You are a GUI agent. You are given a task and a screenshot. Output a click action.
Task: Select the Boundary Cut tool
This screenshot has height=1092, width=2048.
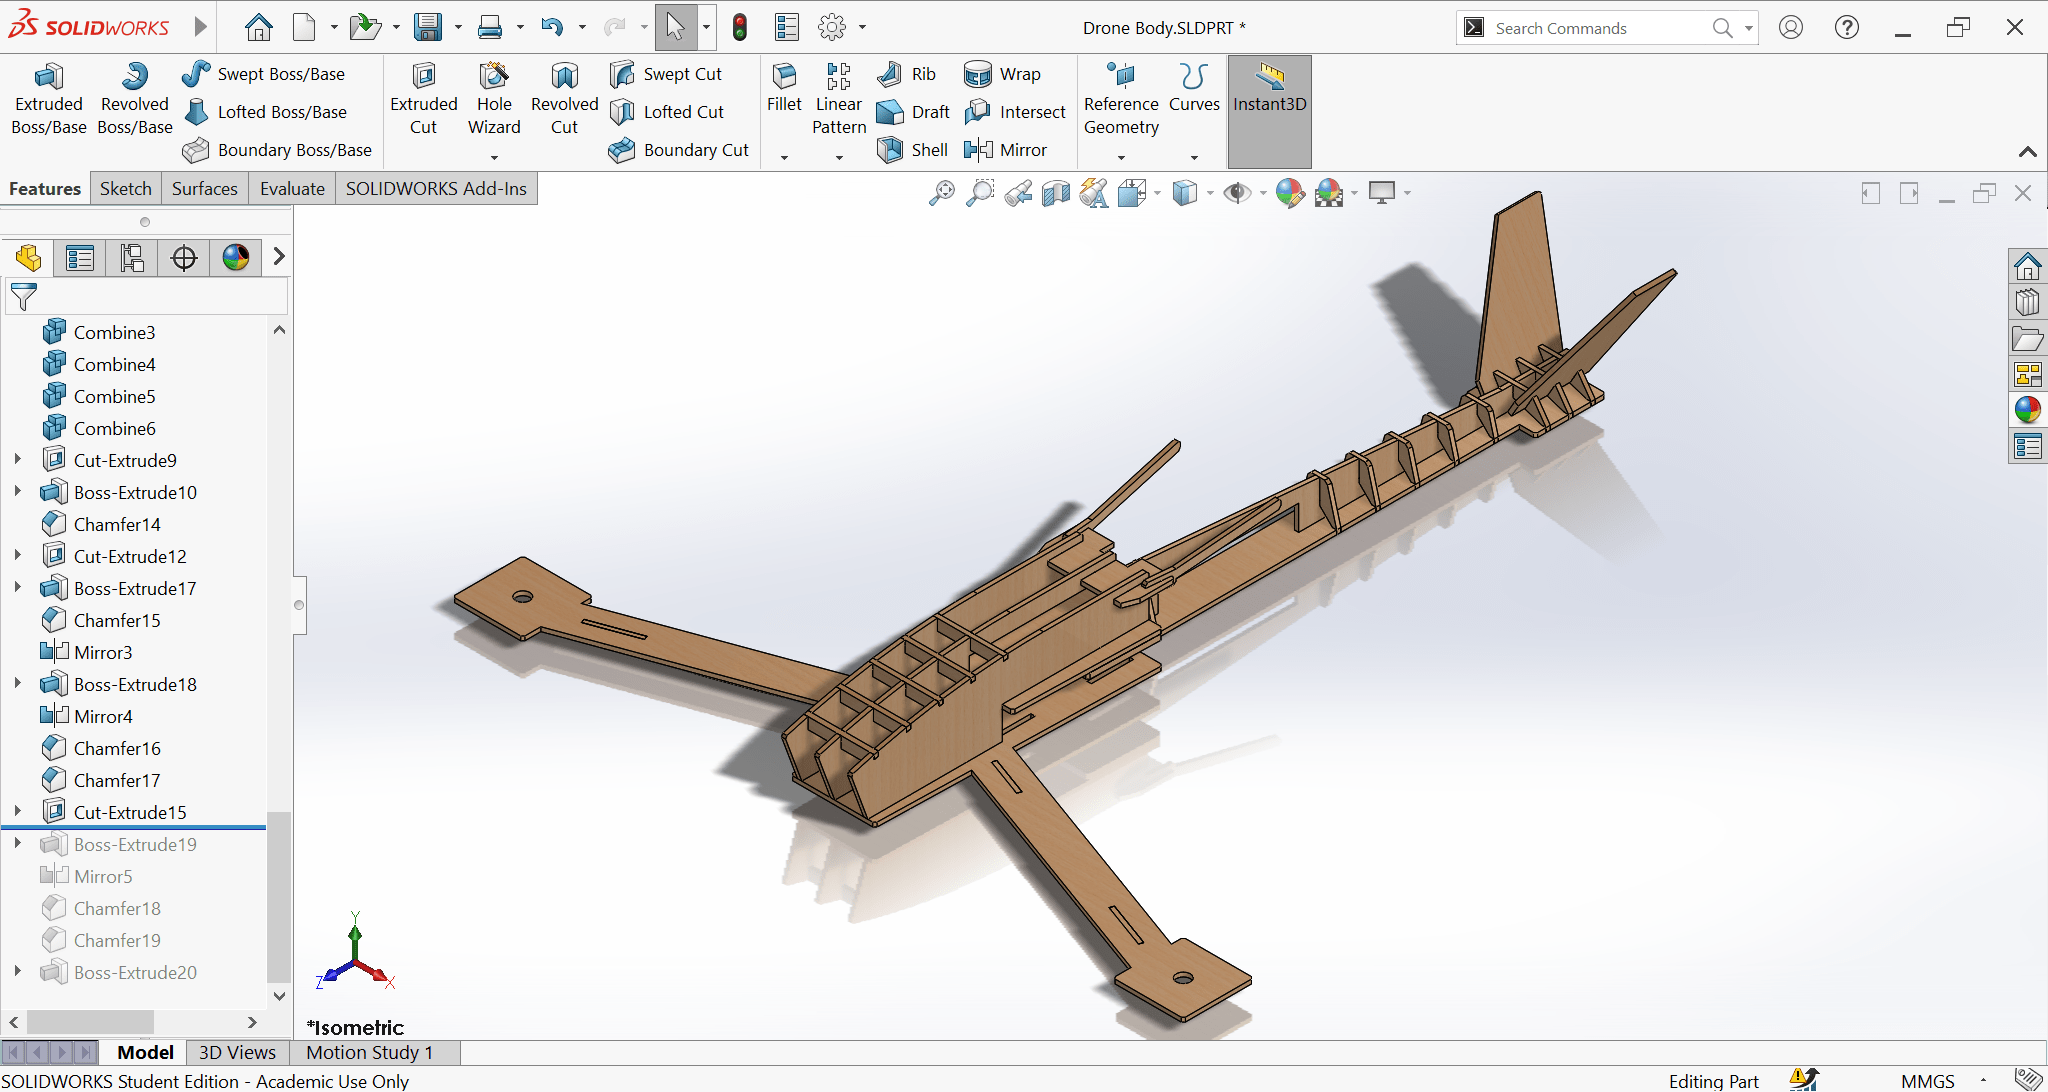tap(678, 150)
